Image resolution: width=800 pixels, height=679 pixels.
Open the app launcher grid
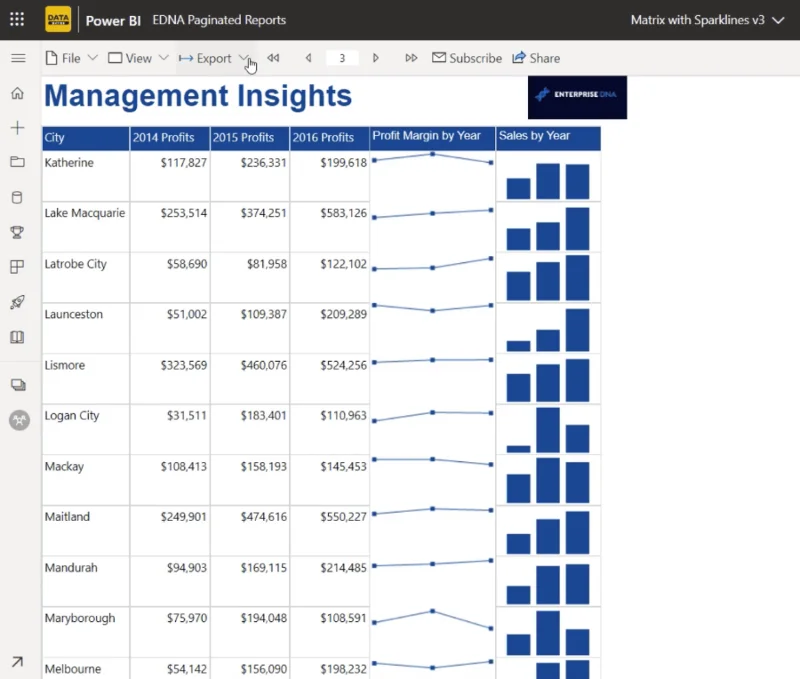tap(17, 19)
